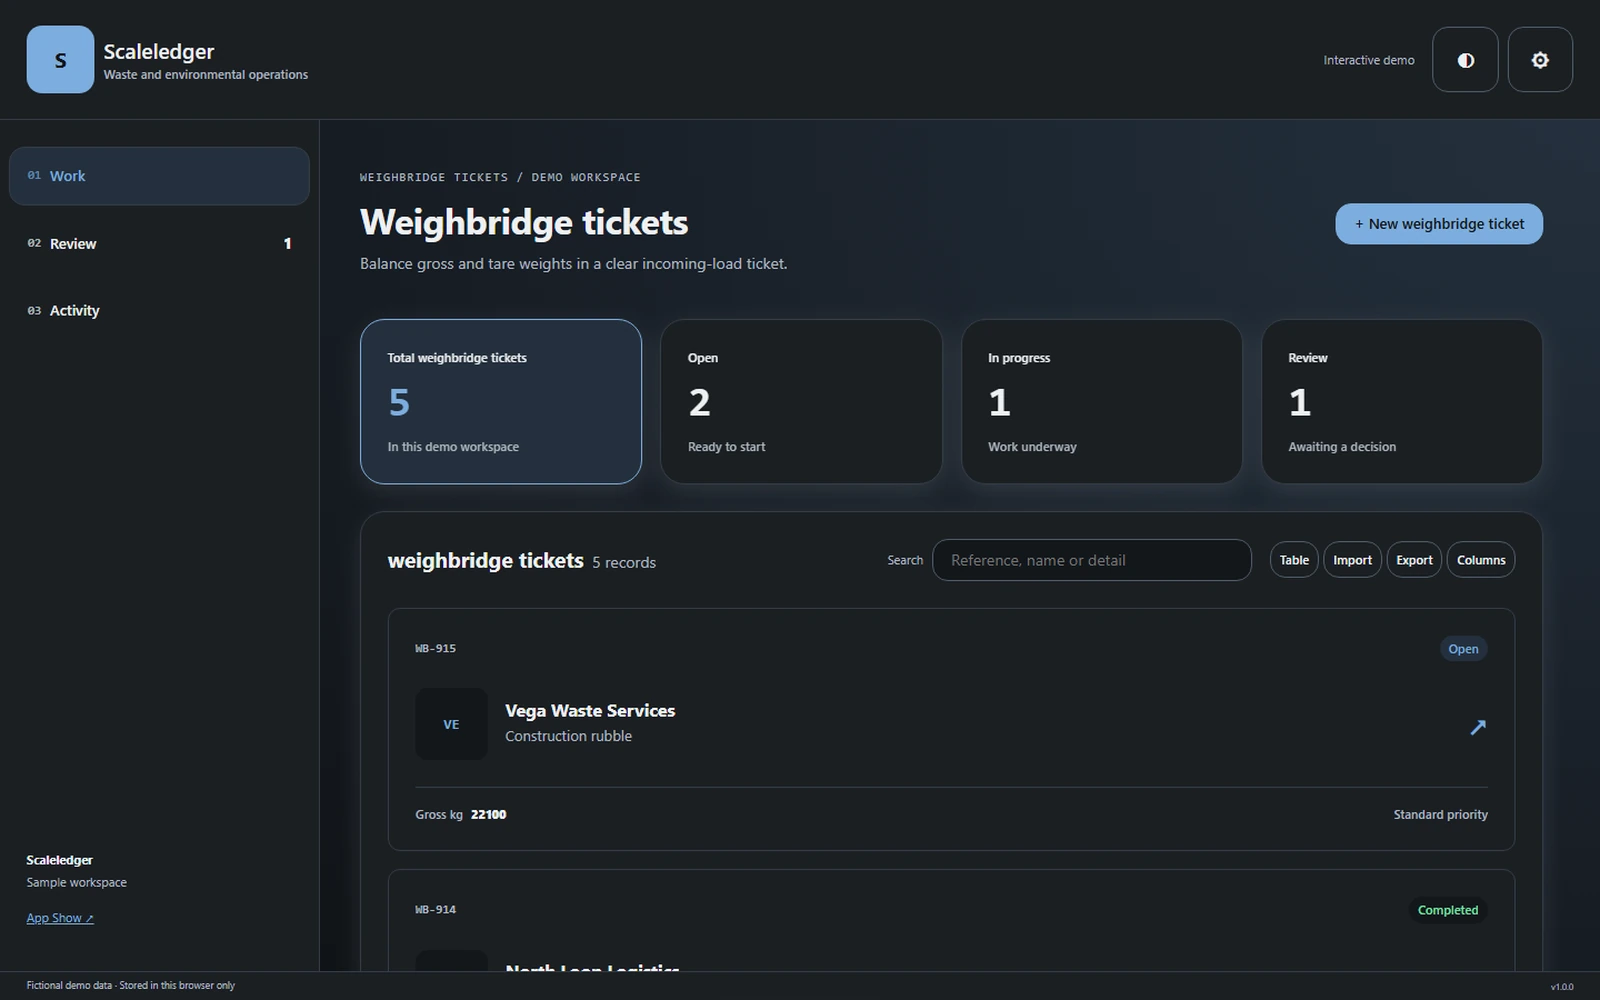Open the Vega Waste Services arrow icon
The image size is (1600, 1000).
pos(1477,727)
